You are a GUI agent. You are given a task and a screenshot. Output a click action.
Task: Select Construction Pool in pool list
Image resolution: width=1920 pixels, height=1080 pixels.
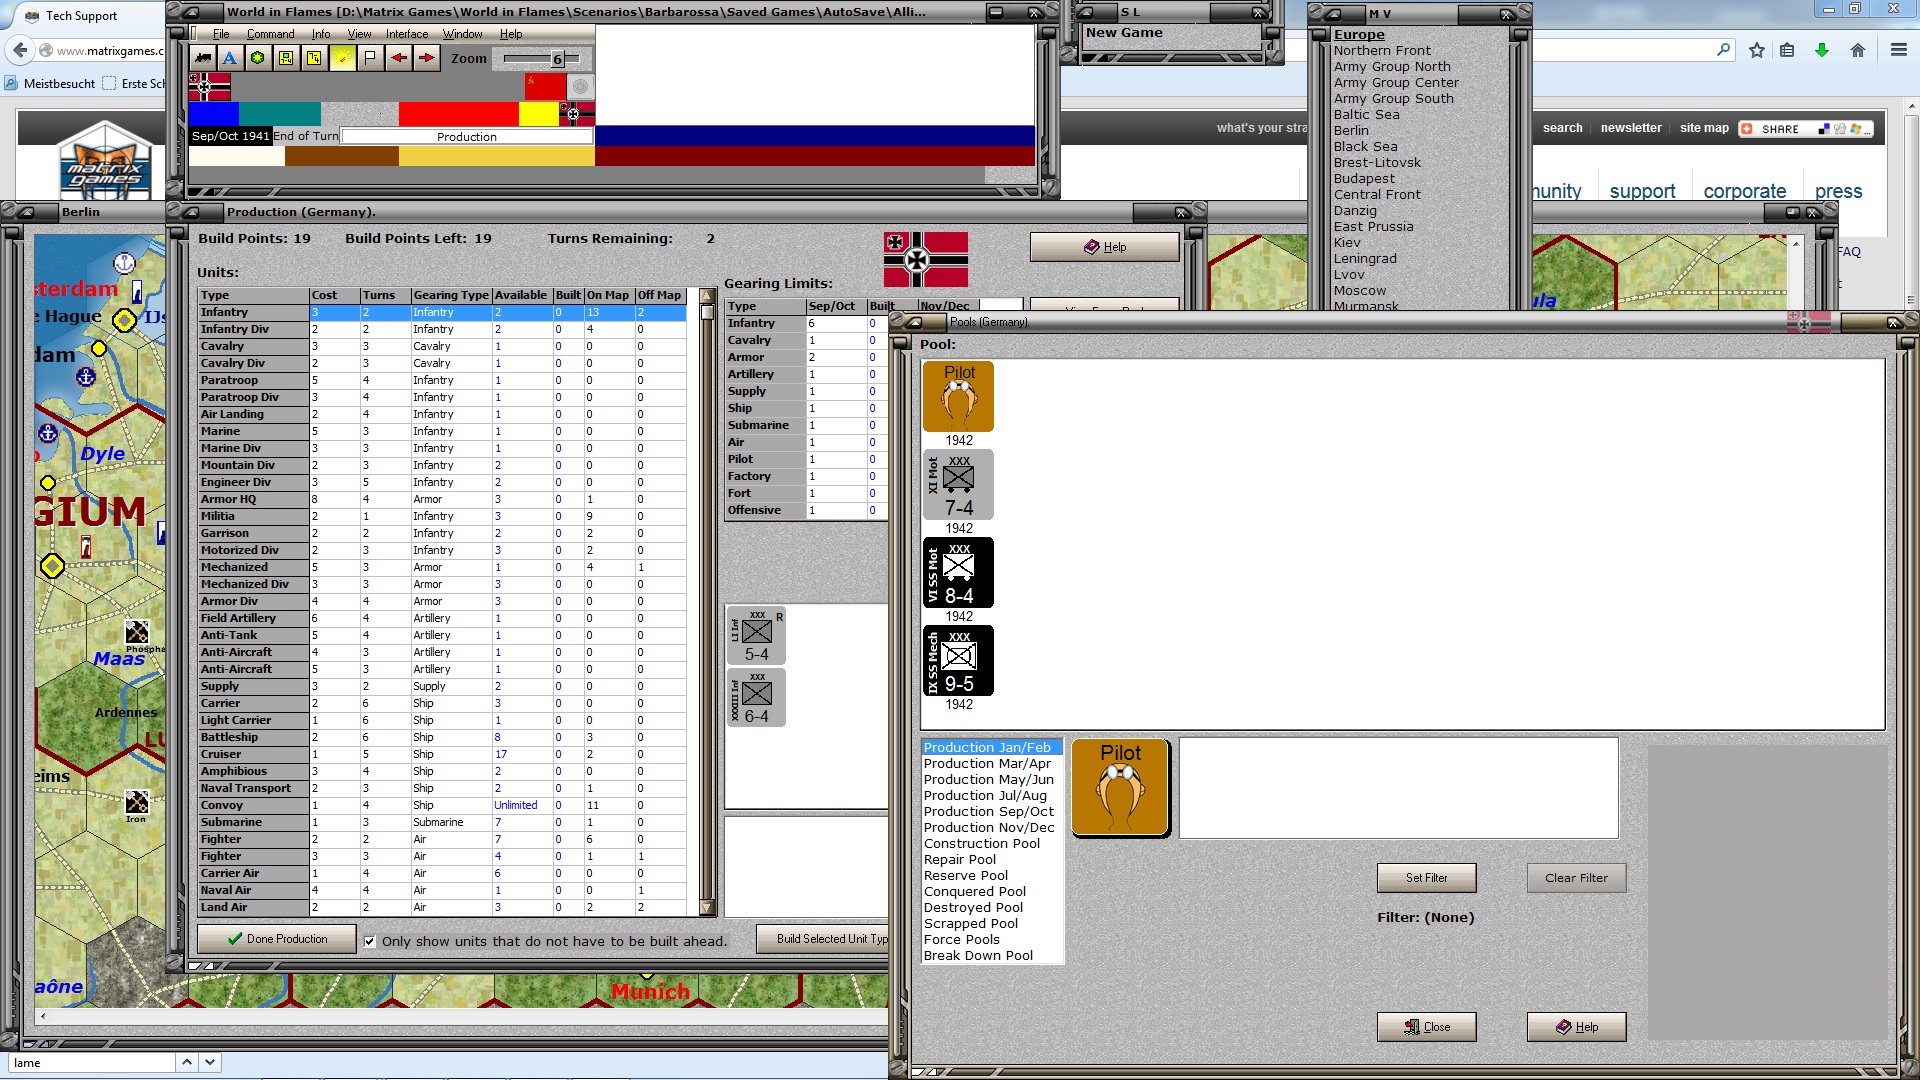981,843
